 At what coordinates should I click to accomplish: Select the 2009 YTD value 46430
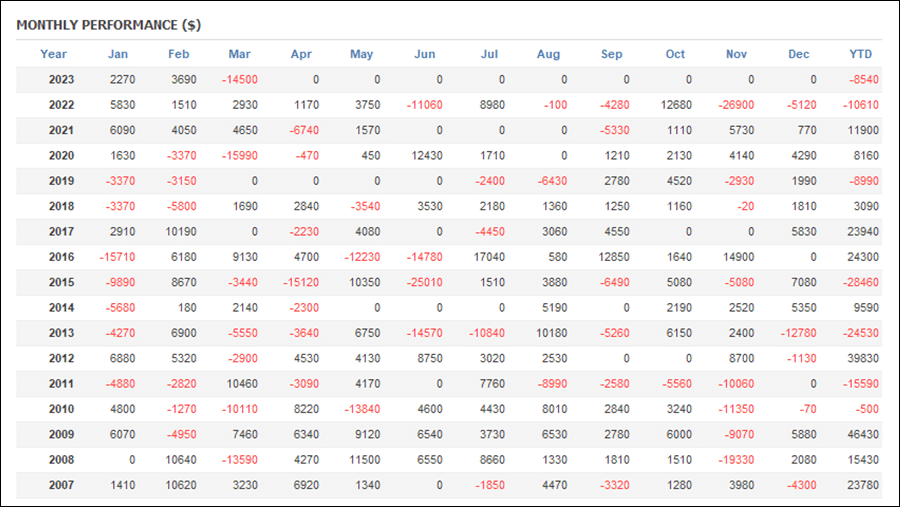tap(863, 435)
